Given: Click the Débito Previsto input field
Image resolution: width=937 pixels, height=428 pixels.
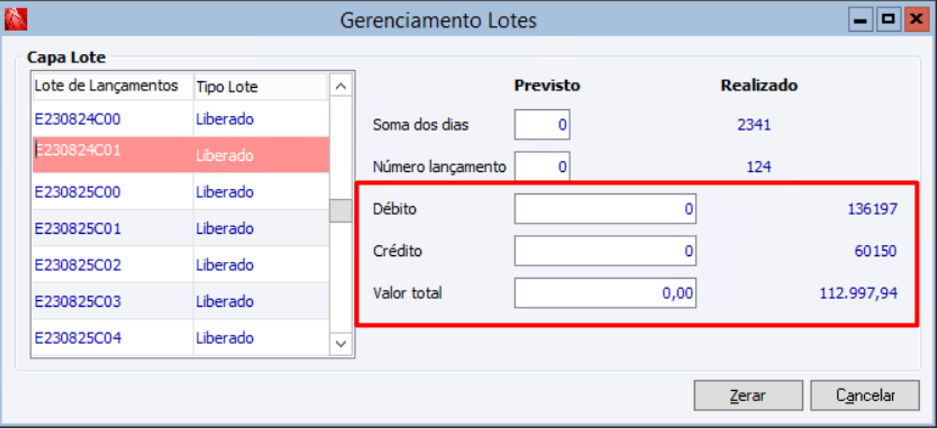Looking at the screenshot, I should click(x=605, y=209).
